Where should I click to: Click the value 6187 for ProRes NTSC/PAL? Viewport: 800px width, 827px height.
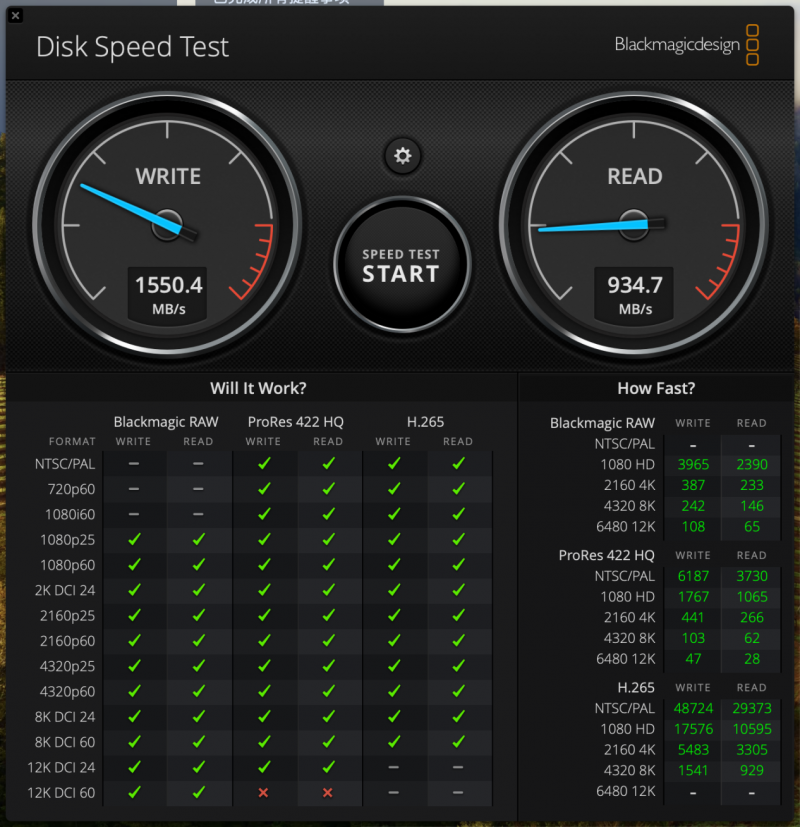point(693,576)
